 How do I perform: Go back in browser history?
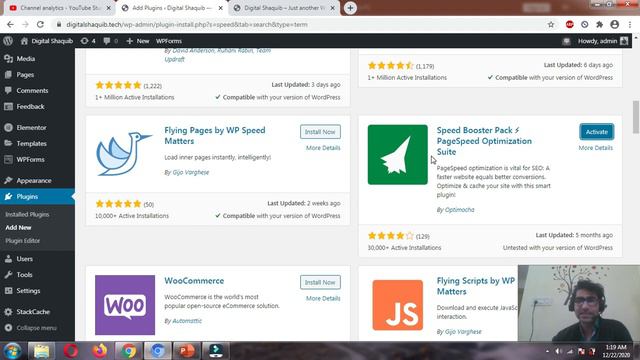coord(10,24)
